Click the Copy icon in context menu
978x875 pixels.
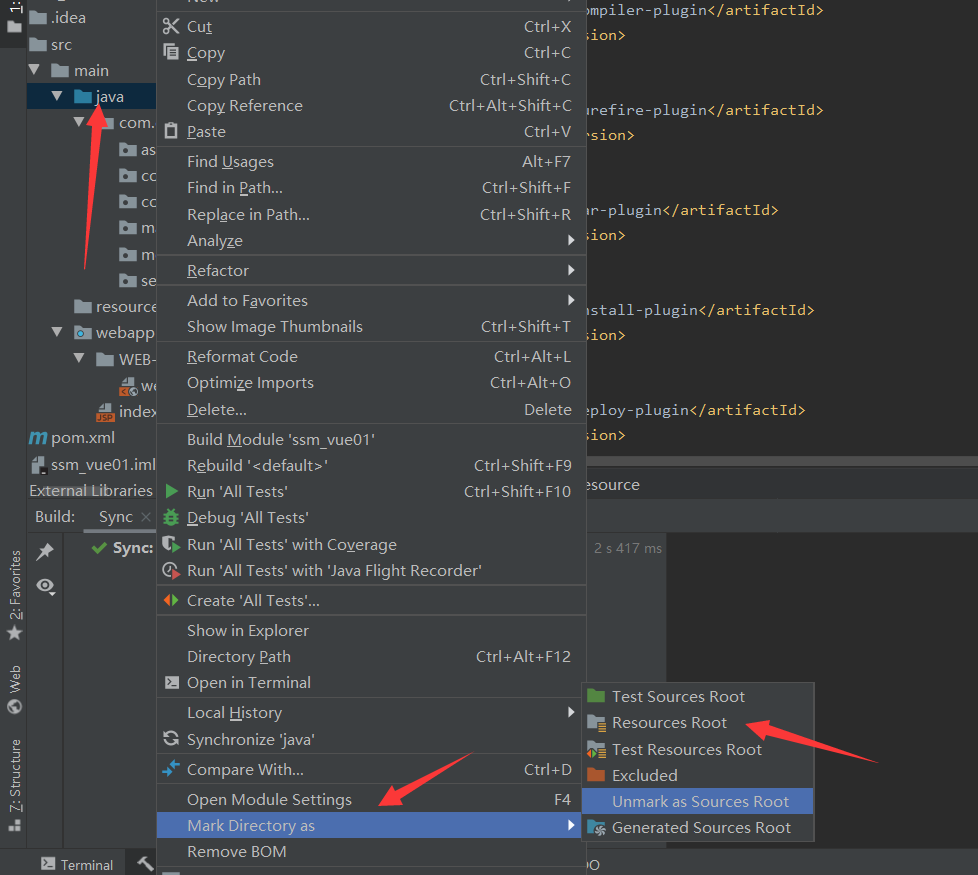pyautogui.click(x=170, y=52)
